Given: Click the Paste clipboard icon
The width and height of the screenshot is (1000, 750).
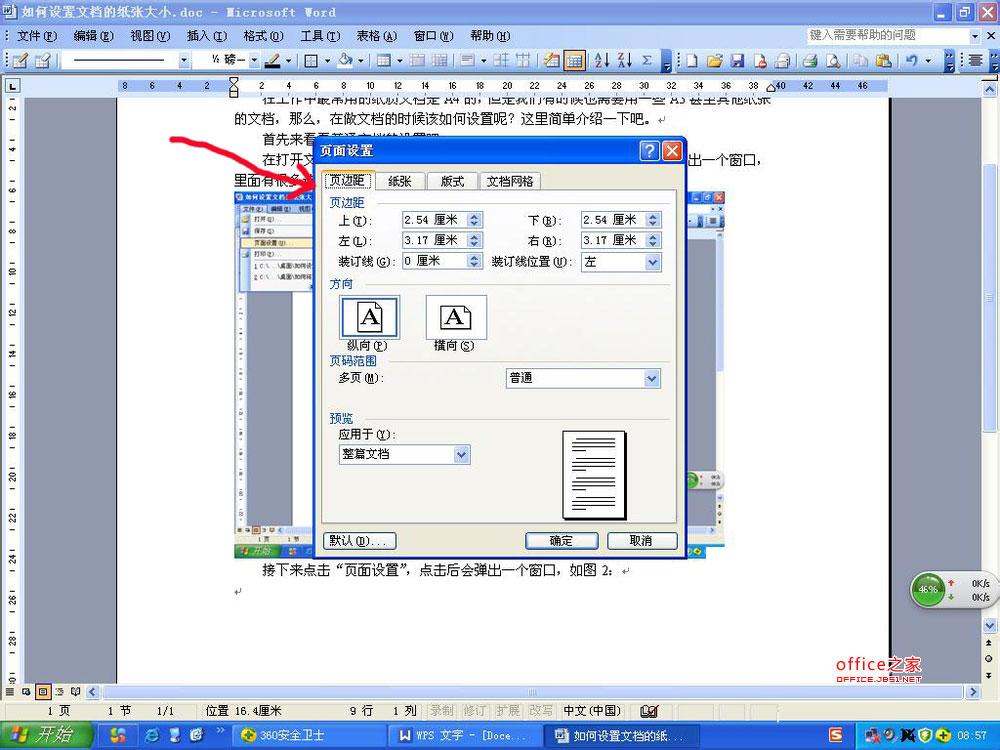Looking at the screenshot, I should 883,61.
